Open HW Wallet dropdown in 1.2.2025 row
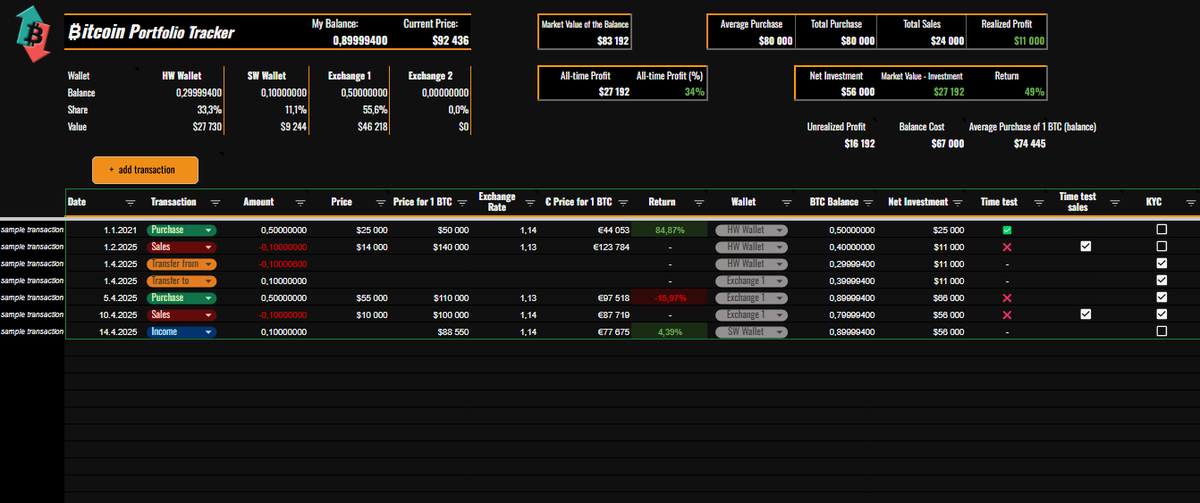The width and height of the screenshot is (1200, 503). [751, 247]
